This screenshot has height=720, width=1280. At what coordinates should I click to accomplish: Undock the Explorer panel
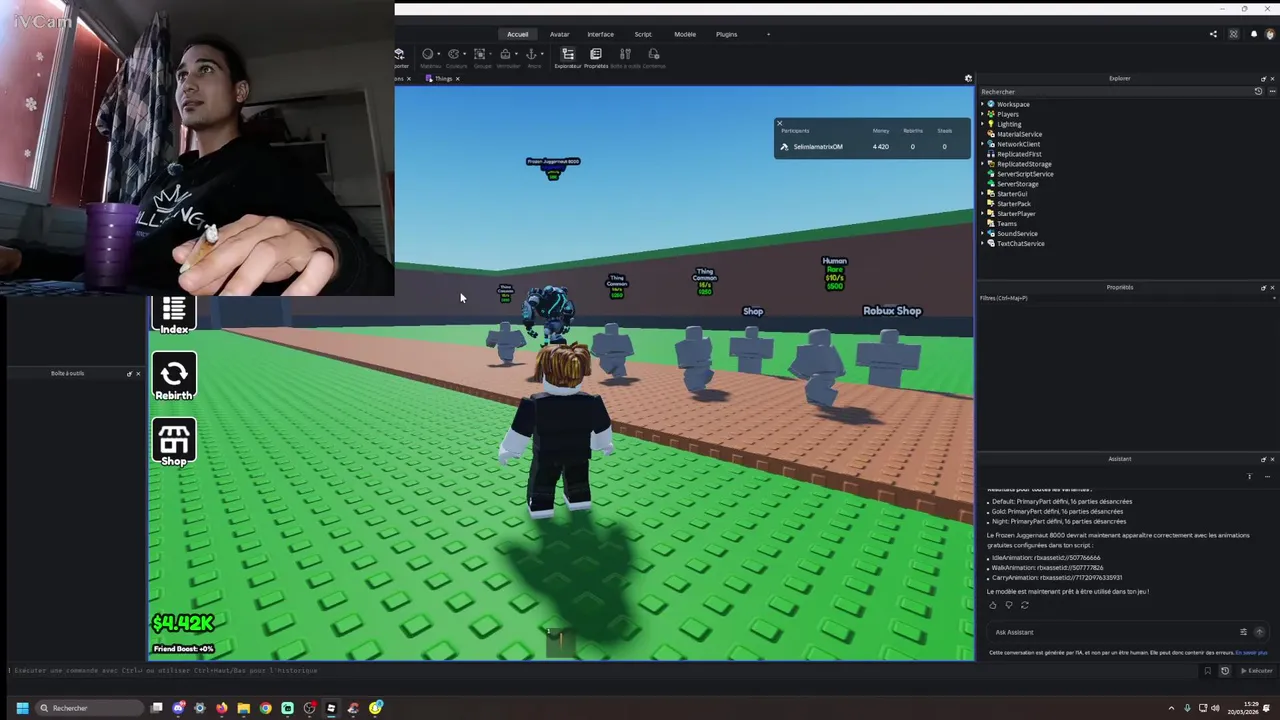[1263, 78]
